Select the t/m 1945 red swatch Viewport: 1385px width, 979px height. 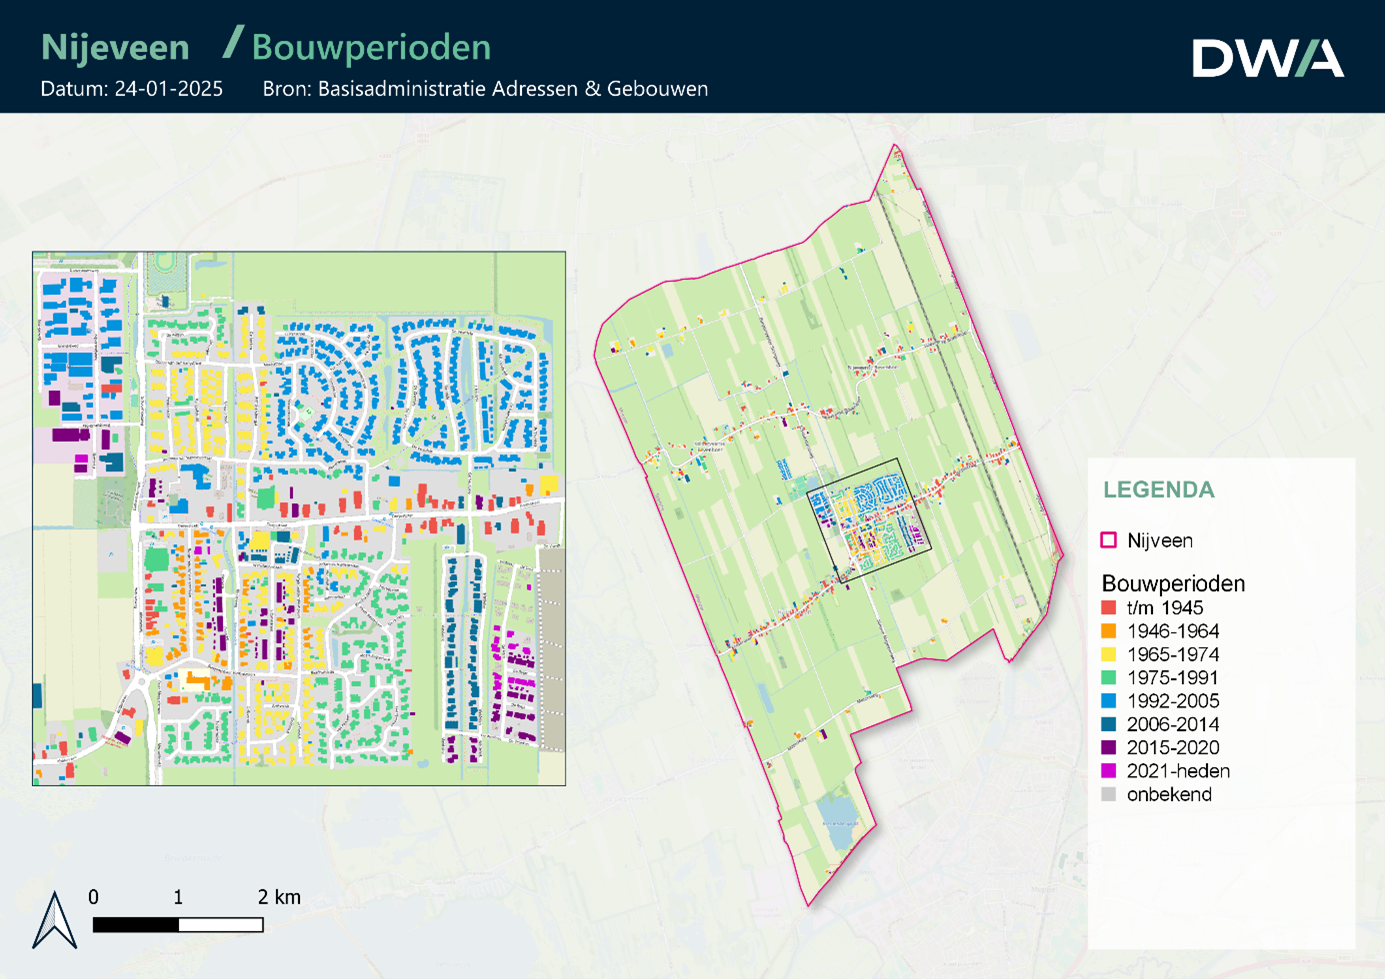1108,608
